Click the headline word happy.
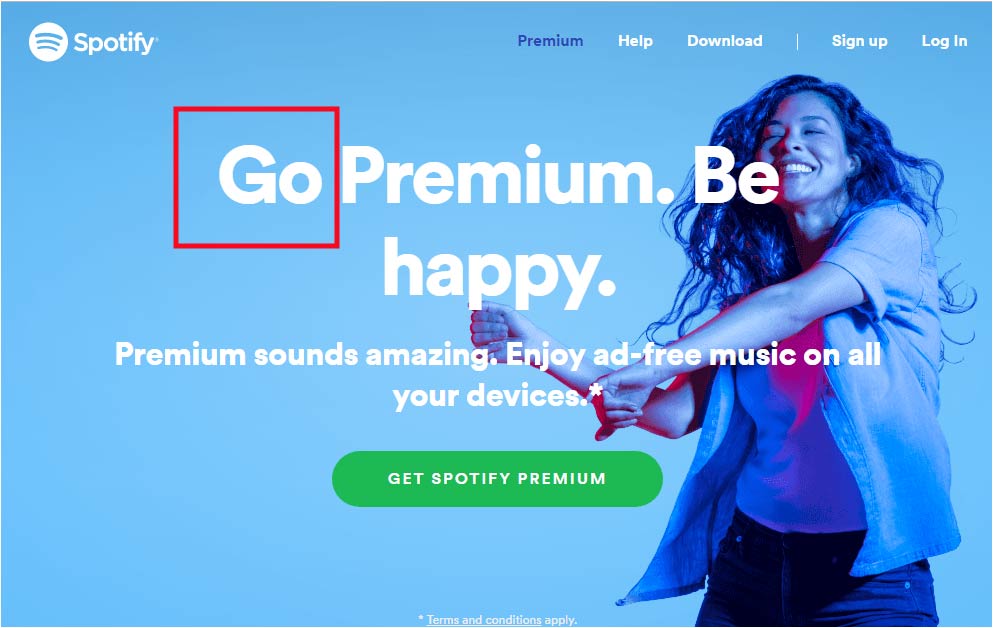 tap(499, 270)
